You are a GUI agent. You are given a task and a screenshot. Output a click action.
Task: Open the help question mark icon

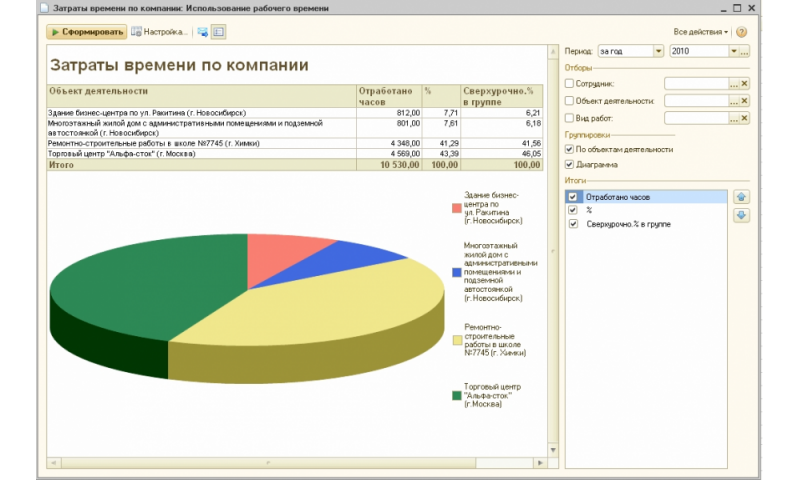point(741,32)
